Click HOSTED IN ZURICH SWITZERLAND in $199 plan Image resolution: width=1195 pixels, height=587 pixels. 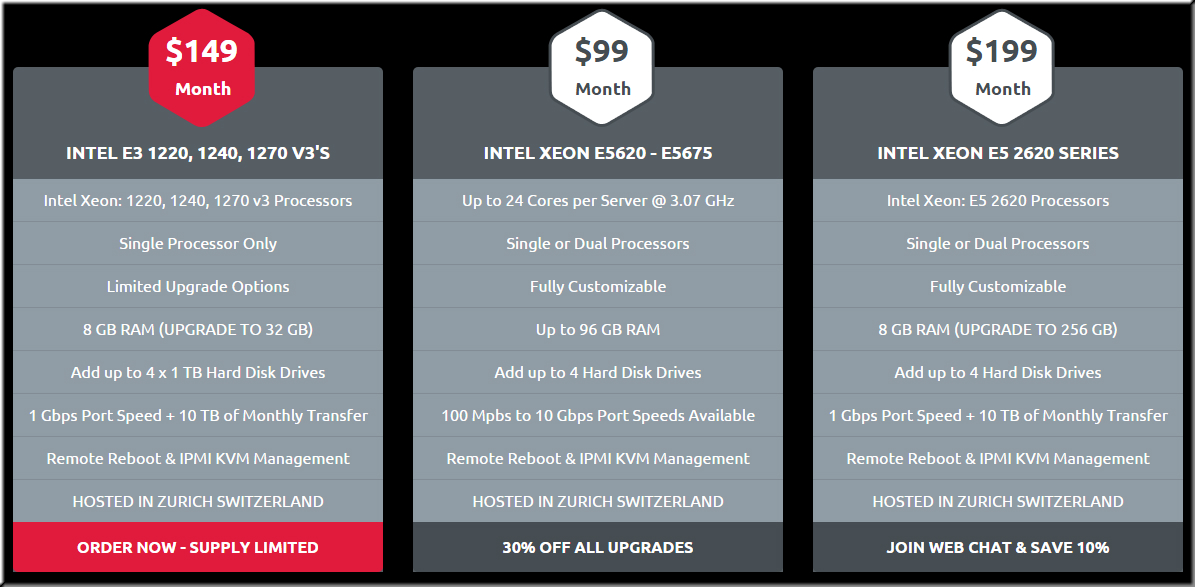pyautogui.click(x=998, y=501)
